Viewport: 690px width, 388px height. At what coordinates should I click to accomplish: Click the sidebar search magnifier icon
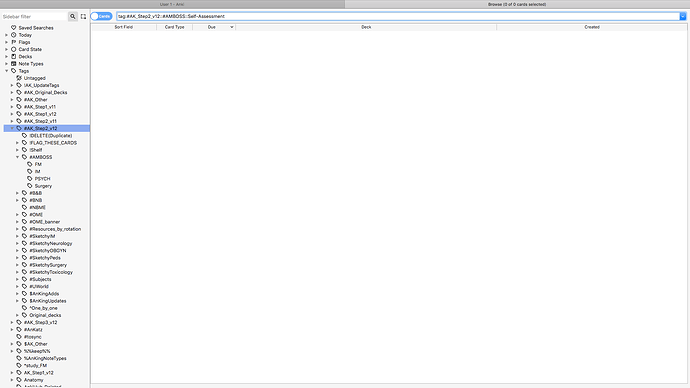click(73, 16)
